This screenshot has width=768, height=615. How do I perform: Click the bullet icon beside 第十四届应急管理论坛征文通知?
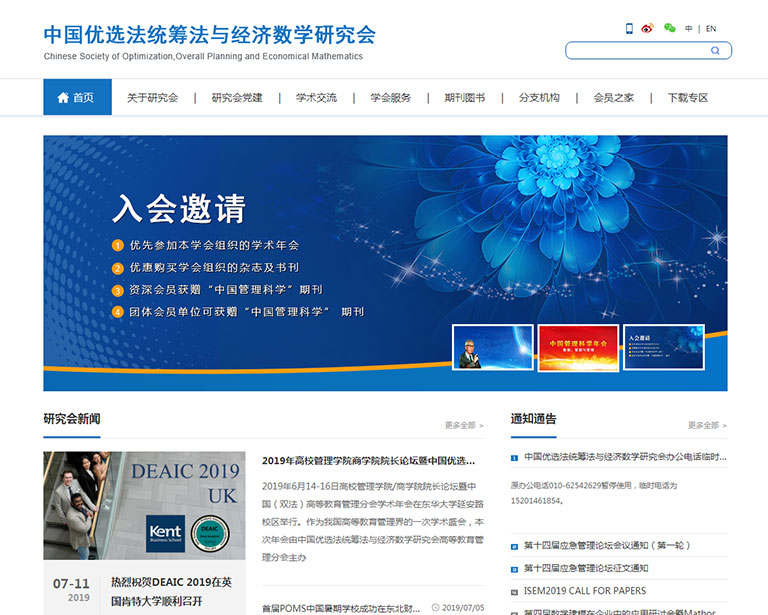(x=514, y=569)
